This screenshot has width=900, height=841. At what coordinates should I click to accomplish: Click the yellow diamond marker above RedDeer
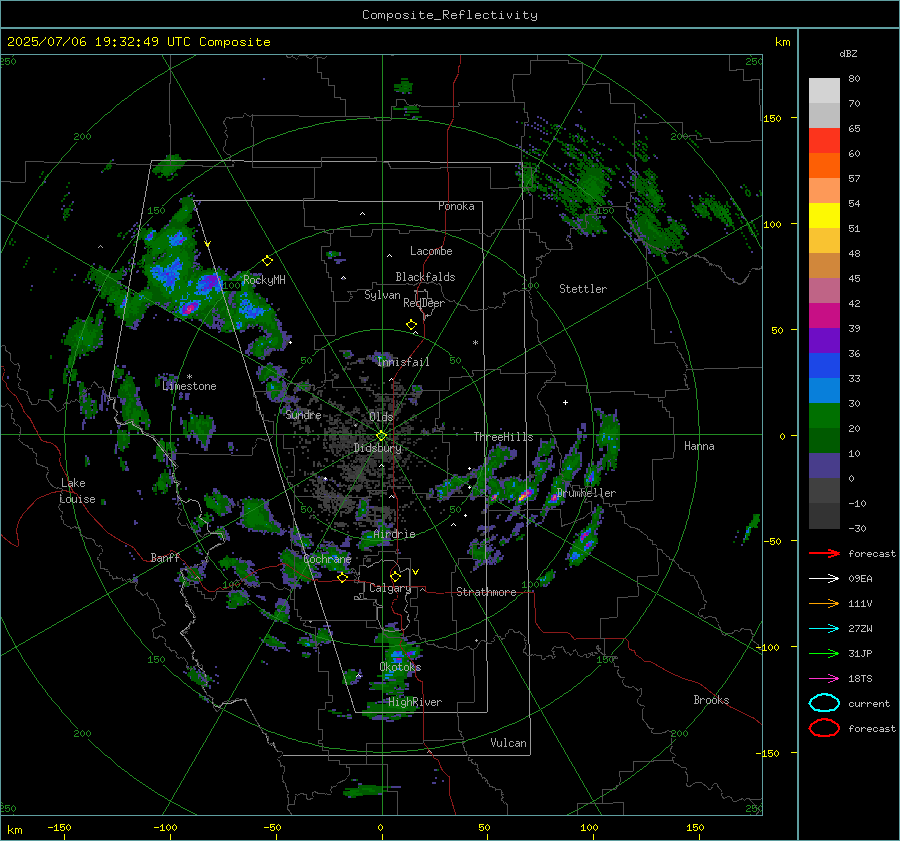411,325
